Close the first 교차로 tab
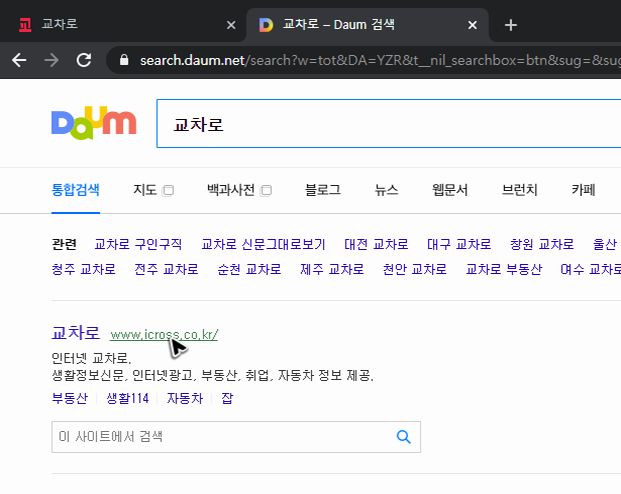This screenshot has width=621, height=494. [x=231, y=25]
